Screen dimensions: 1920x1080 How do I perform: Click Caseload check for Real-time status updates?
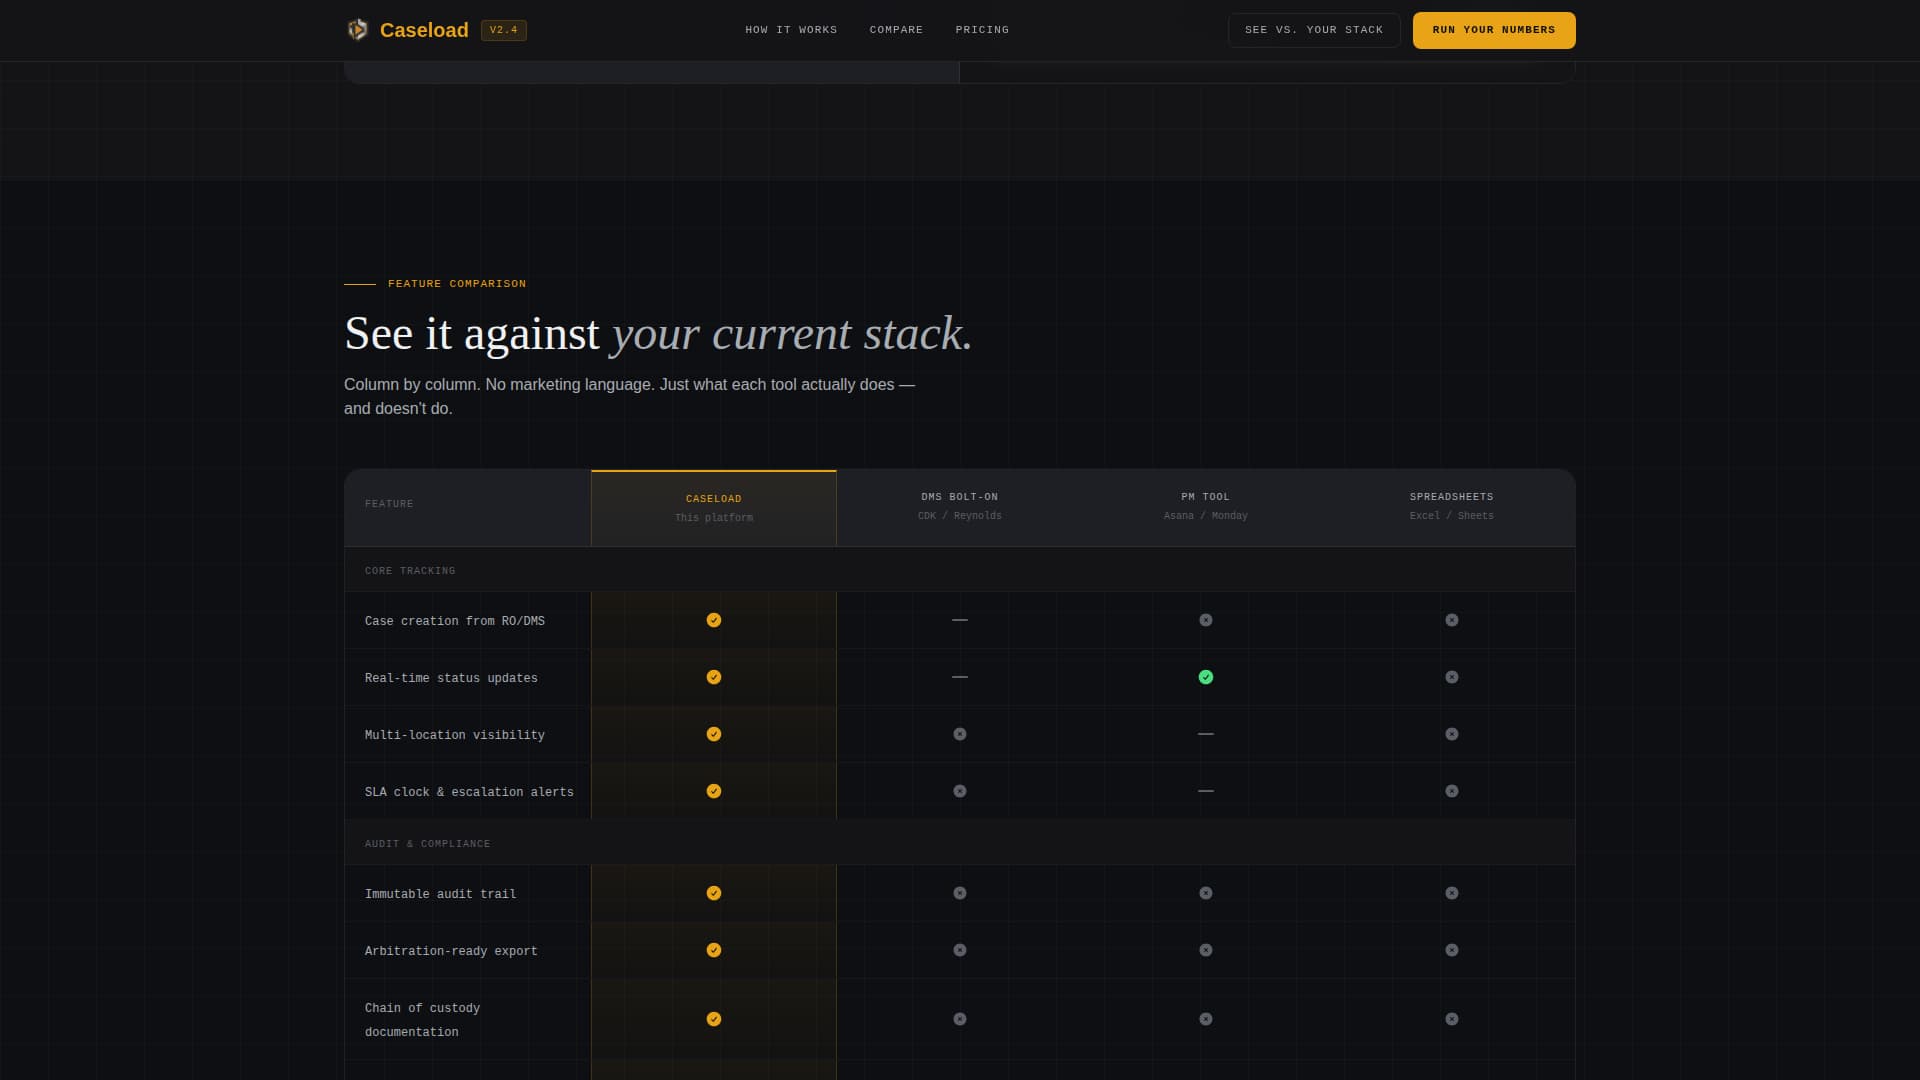[714, 677]
